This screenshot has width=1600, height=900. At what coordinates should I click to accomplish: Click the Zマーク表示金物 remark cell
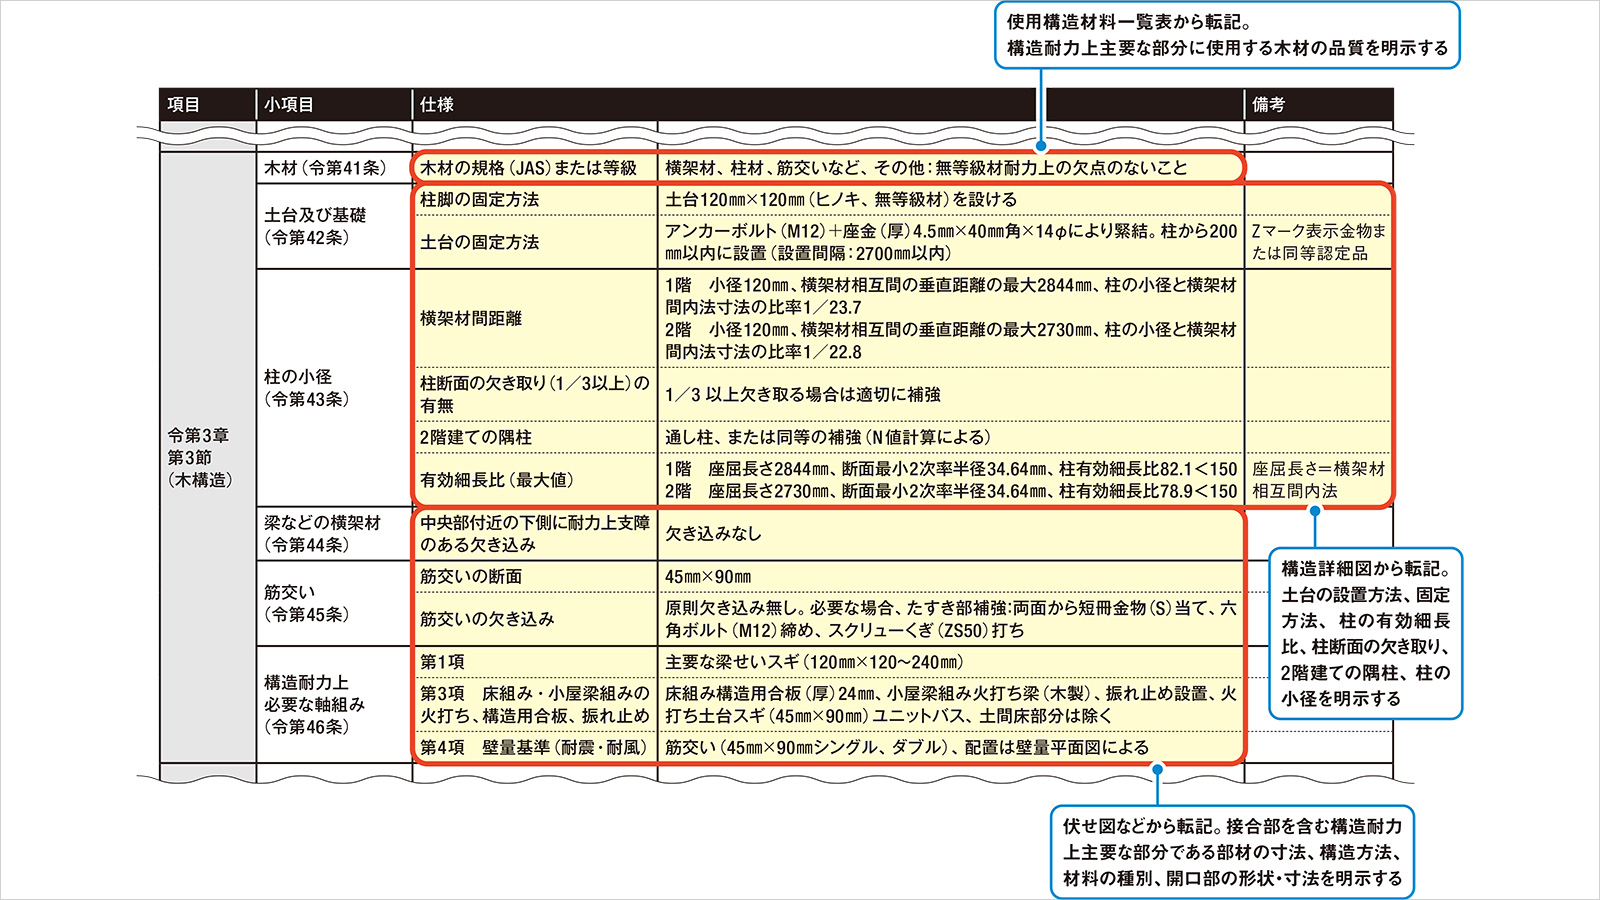tap(1318, 242)
